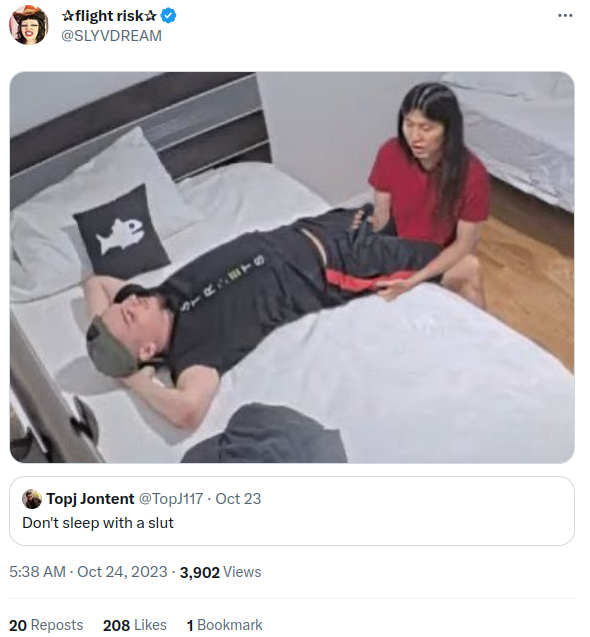Screen dimensions: 590x637
Task: Open the quoted tweet by Topj Jontent
Action: 292,511
